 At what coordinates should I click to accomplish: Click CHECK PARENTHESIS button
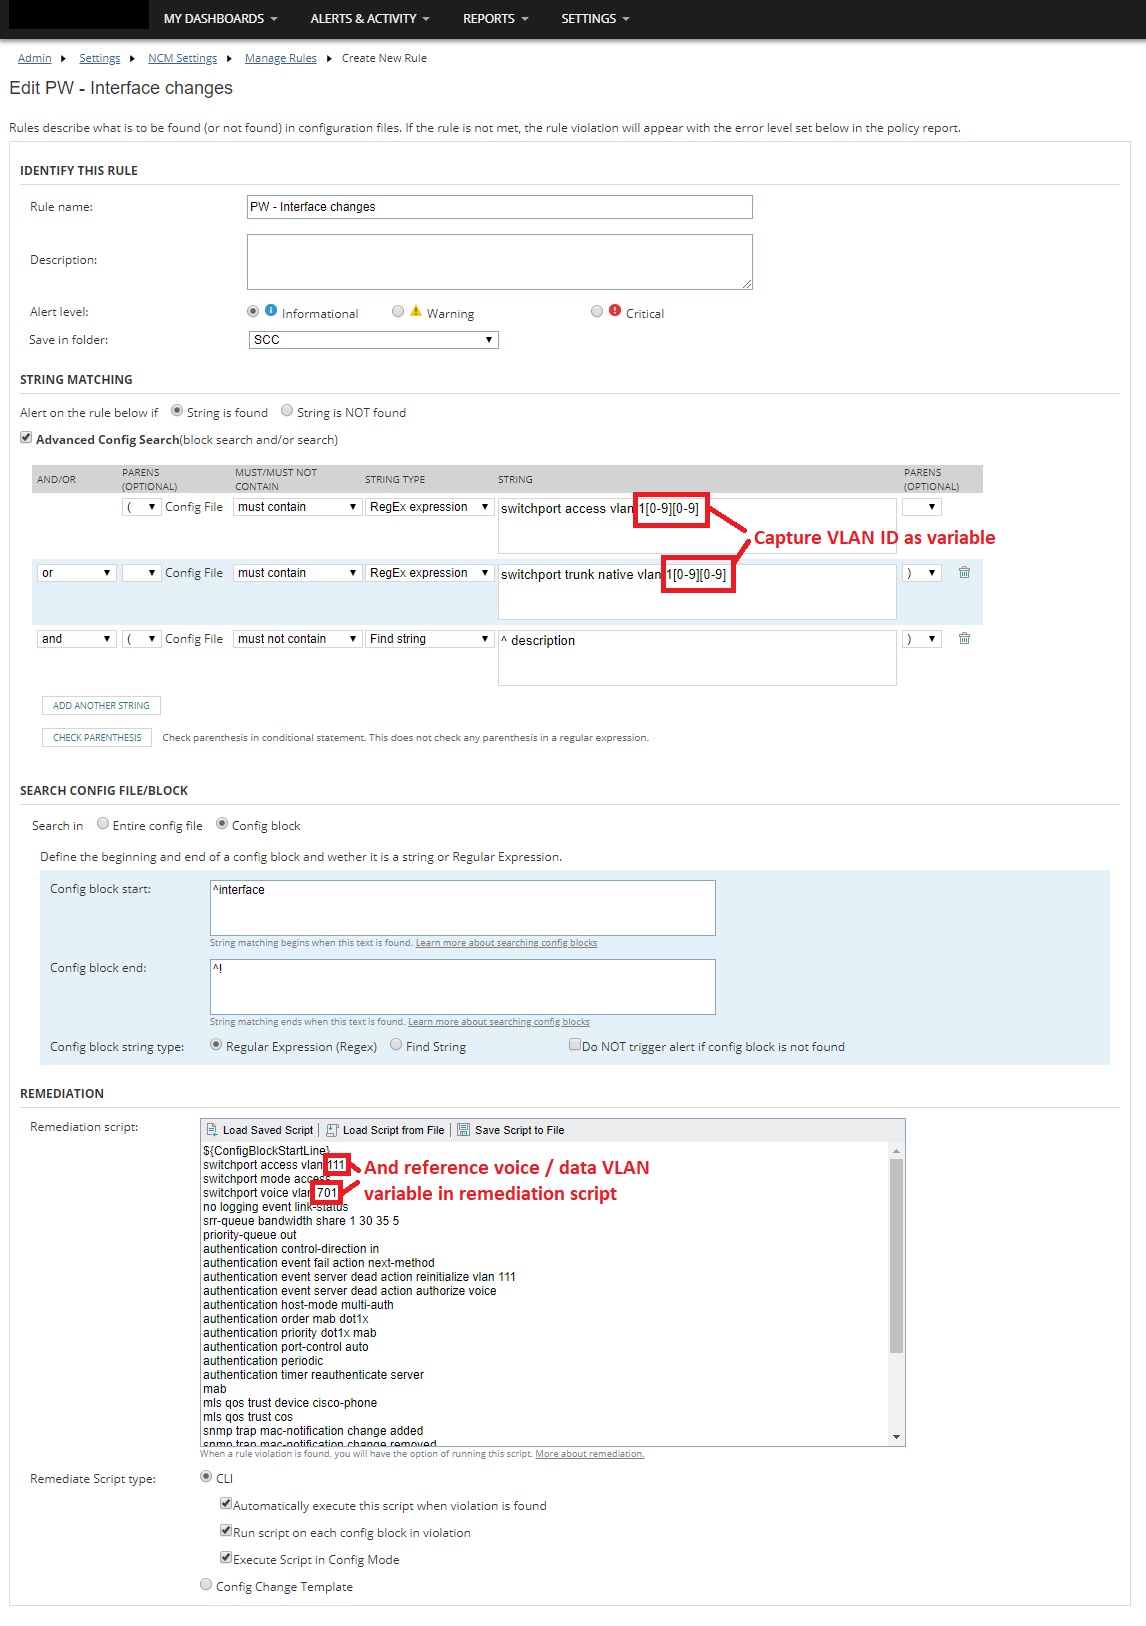(x=97, y=738)
